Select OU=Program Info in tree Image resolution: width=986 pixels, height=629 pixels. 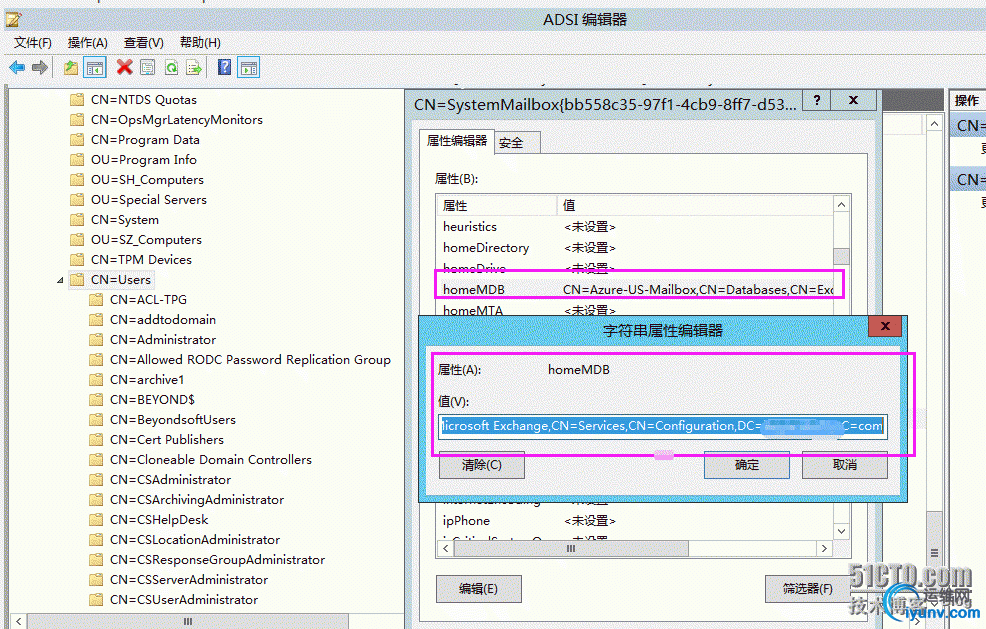tap(143, 160)
